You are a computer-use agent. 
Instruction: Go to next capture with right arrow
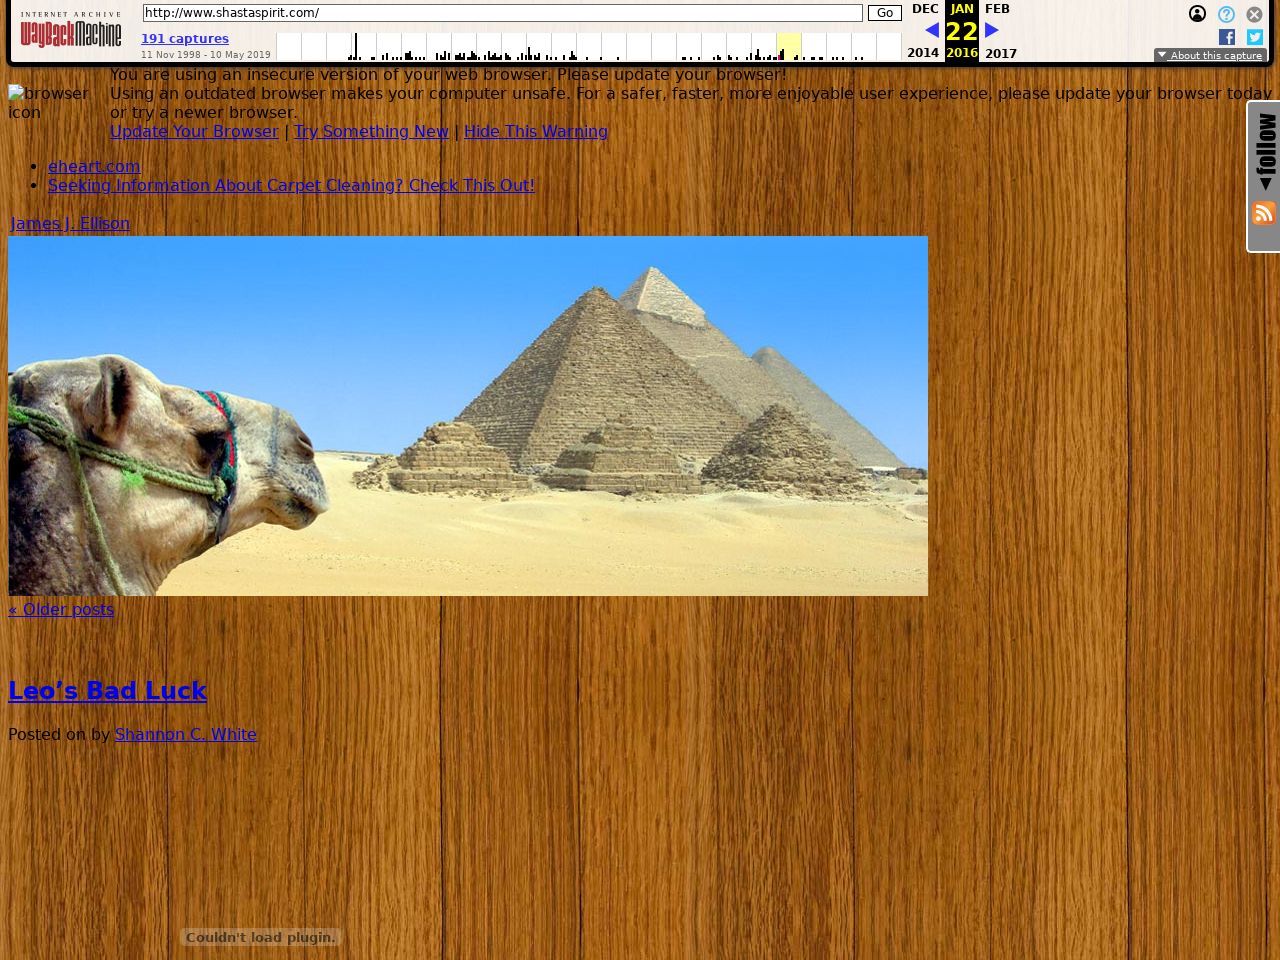pyautogui.click(x=992, y=30)
